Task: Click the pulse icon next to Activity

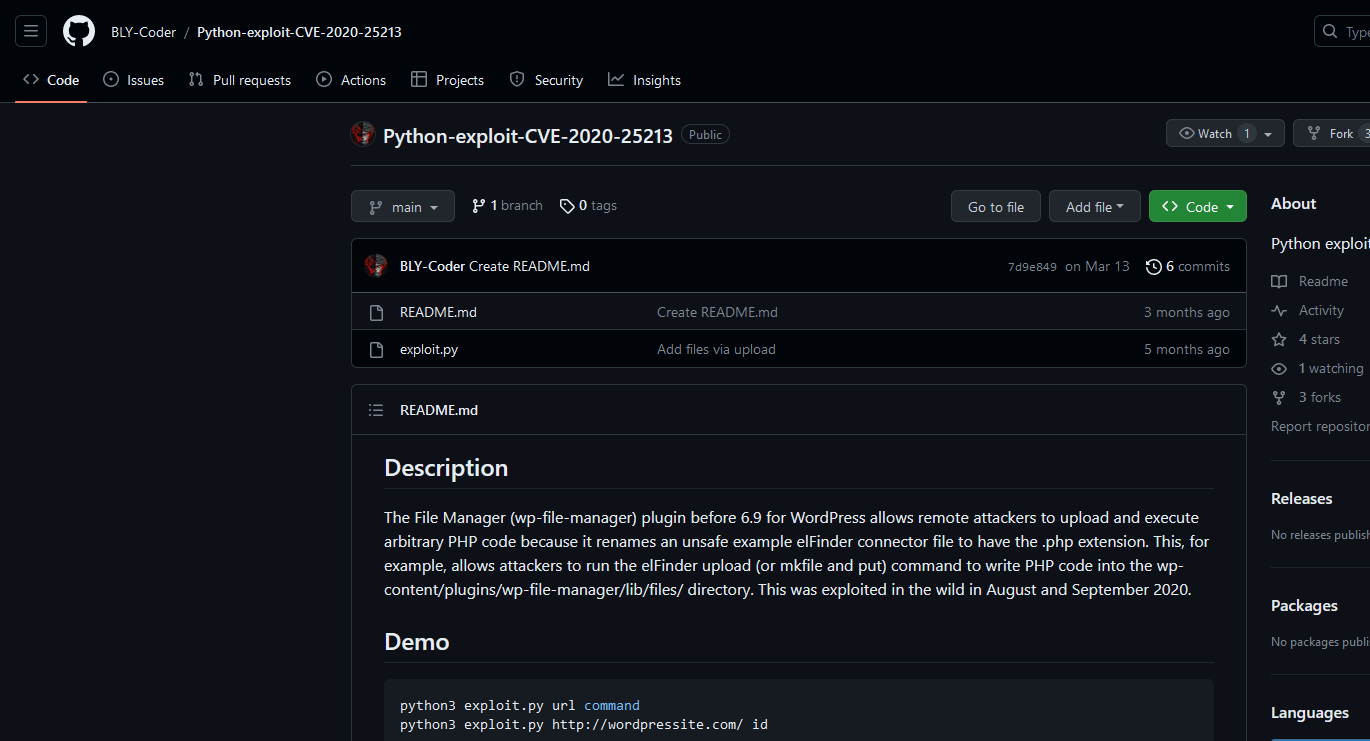Action: point(1279,311)
